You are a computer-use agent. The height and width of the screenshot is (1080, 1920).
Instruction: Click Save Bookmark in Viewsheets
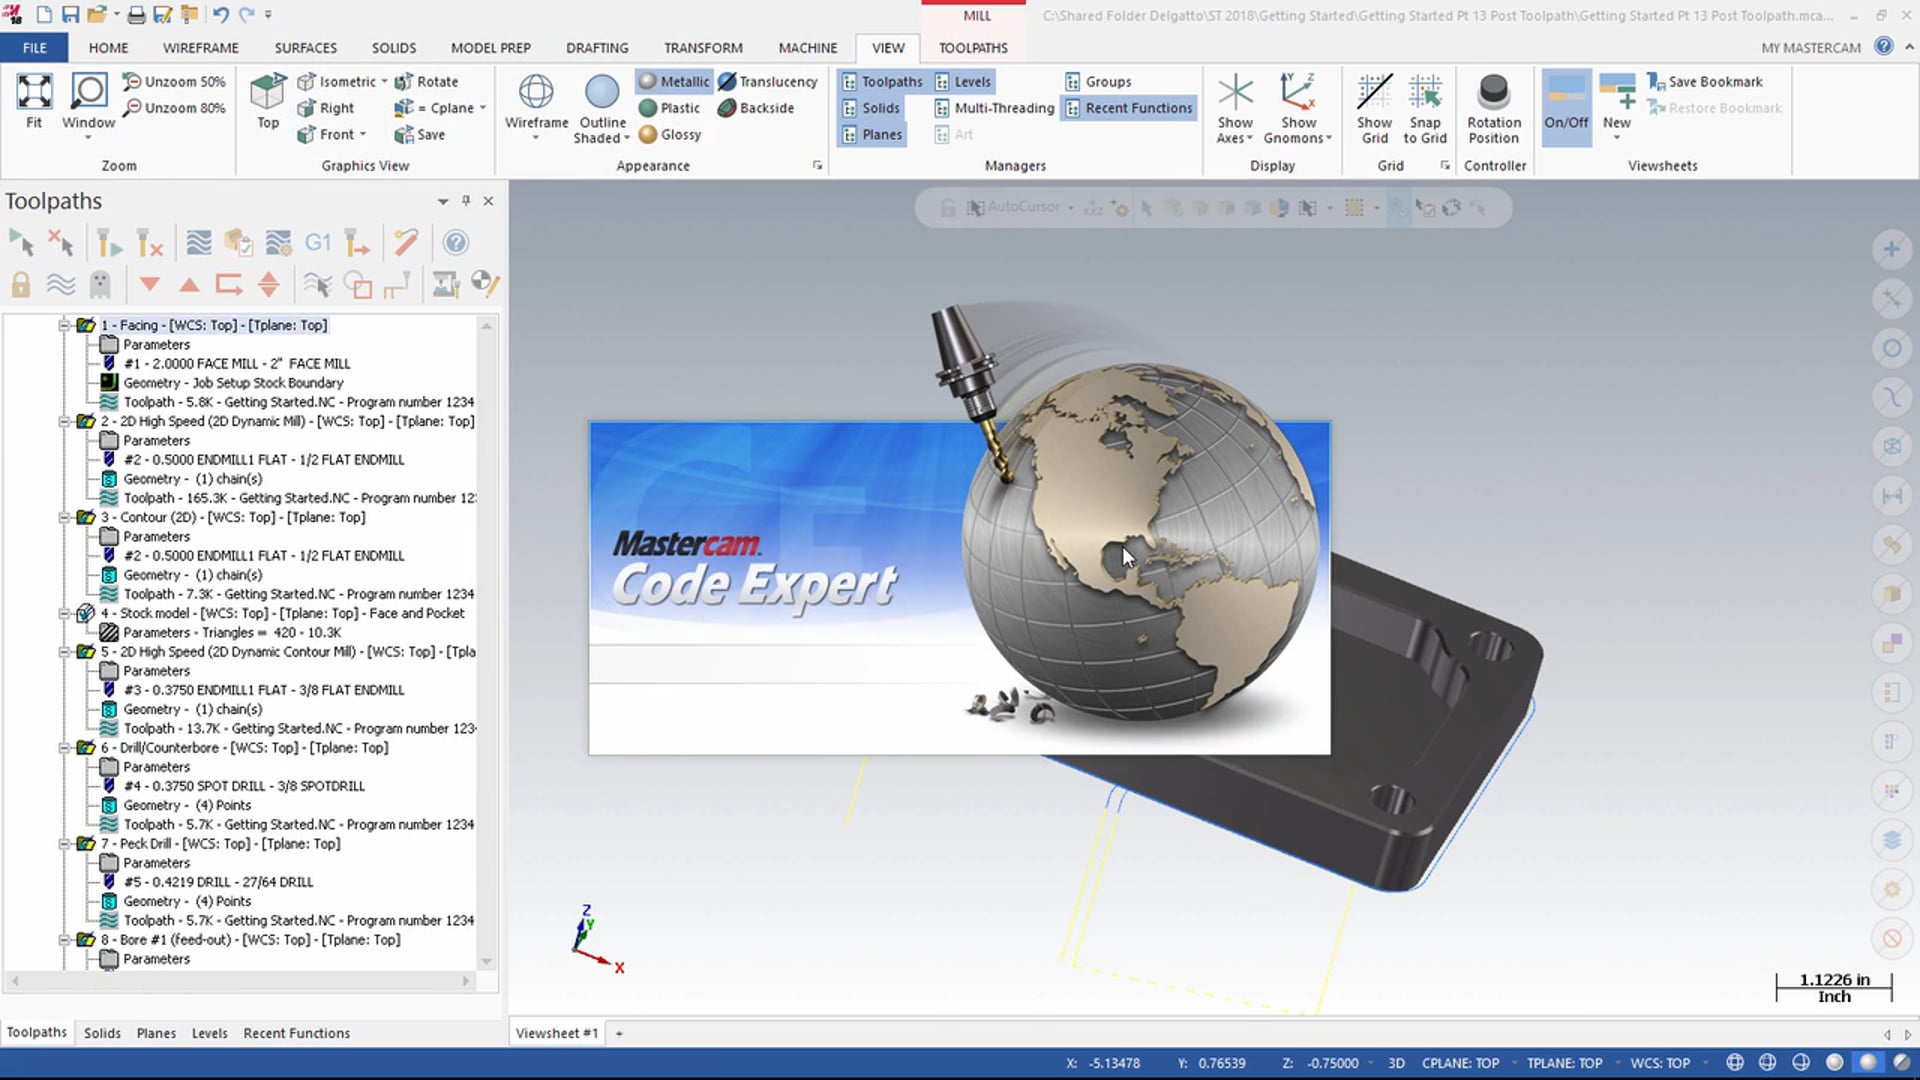pyautogui.click(x=1705, y=82)
